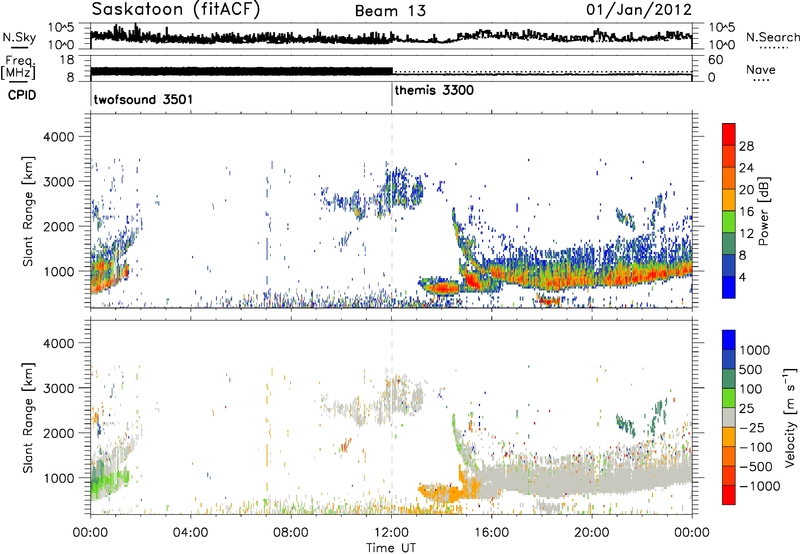This screenshot has height=554, width=800.
Task: Click the '60' tick of Nave axis
Action: (716, 60)
